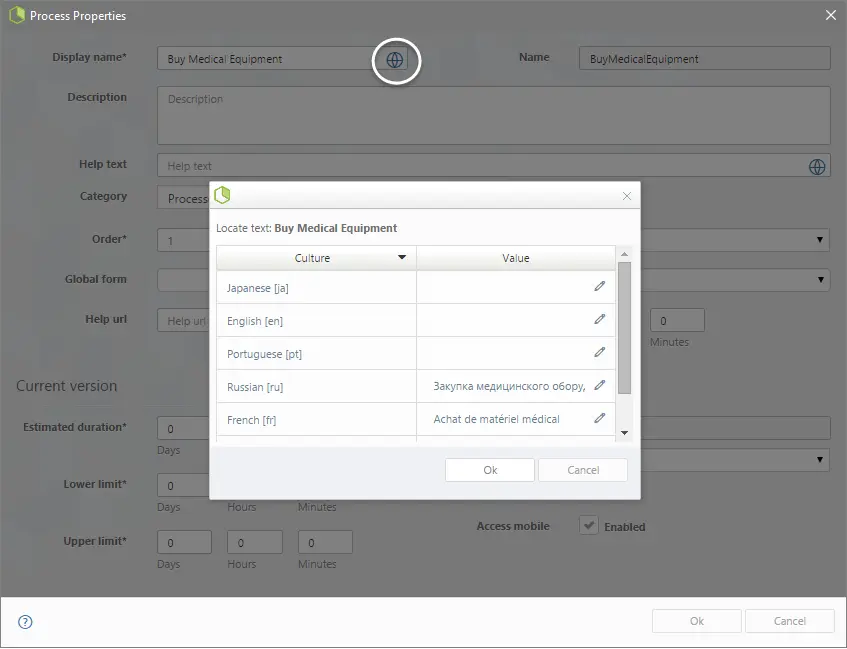
Task: Open the Global form dropdown arrow
Action: click(x=820, y=280)
